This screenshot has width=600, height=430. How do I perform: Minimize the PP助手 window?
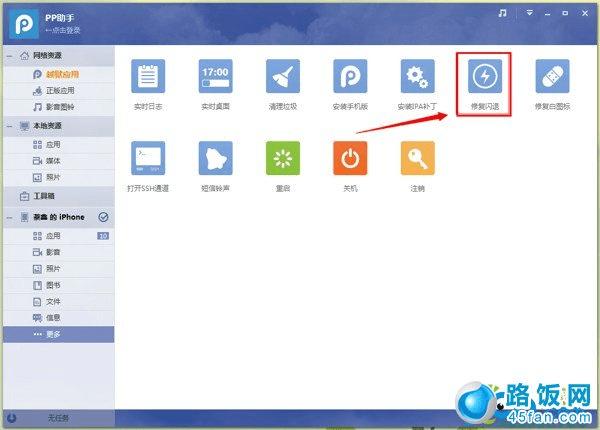coord(548,14)
